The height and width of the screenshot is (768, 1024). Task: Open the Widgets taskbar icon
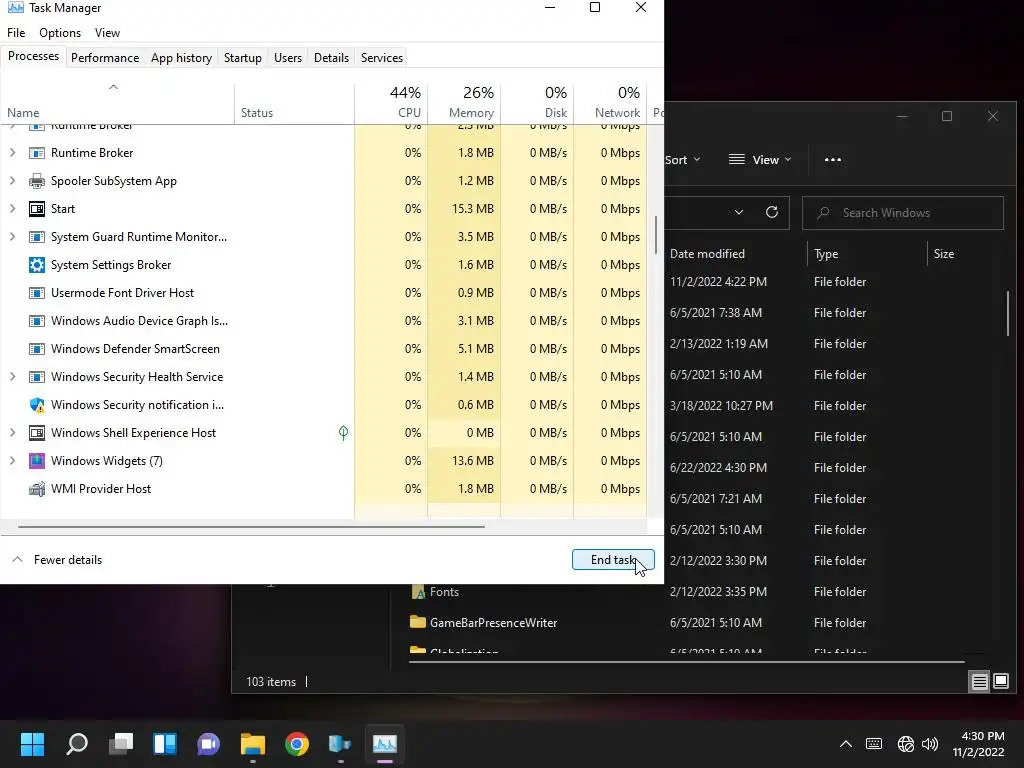click(165, 744)
